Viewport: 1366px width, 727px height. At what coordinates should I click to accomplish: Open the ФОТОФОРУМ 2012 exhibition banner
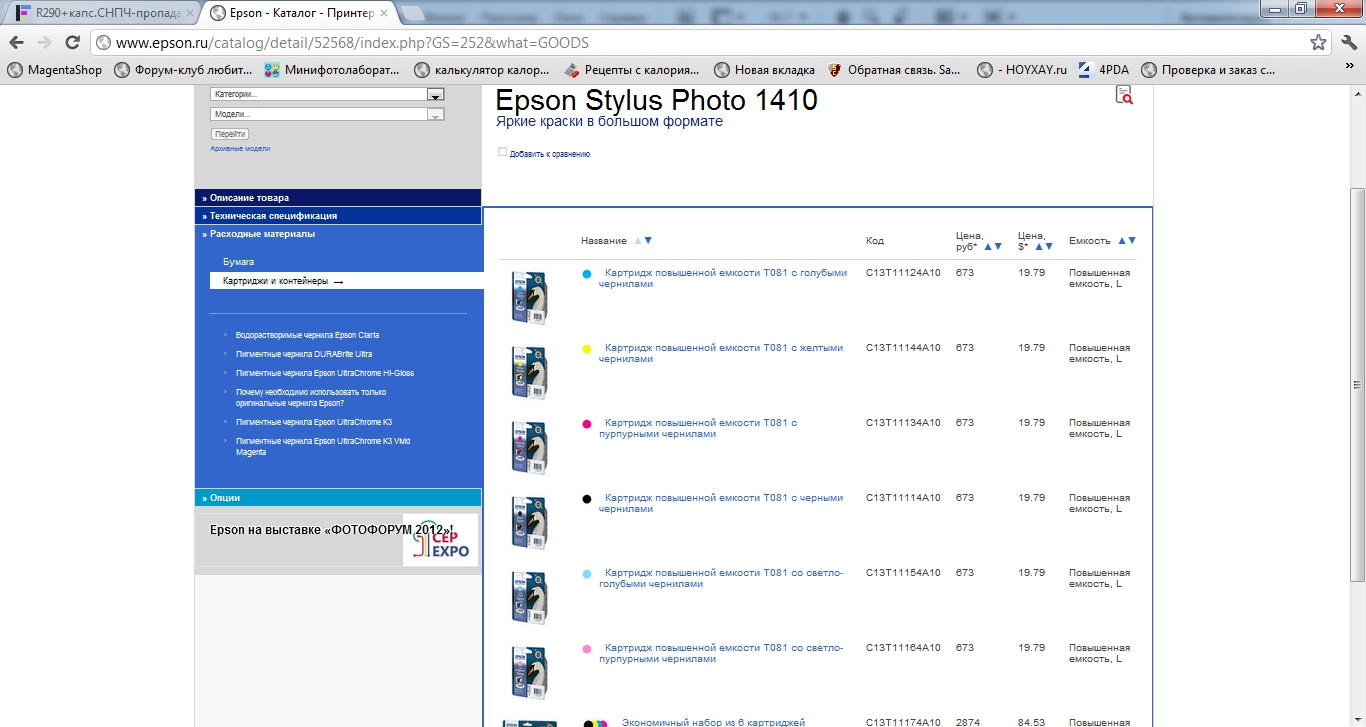338,541
